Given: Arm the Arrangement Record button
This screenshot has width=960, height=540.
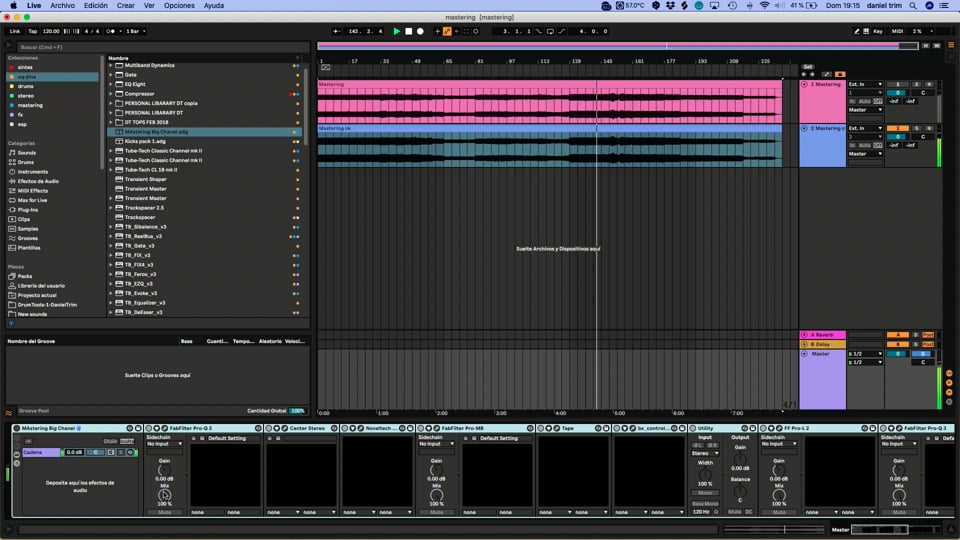Looking at the screenshot, I should [x=420, y=31].
